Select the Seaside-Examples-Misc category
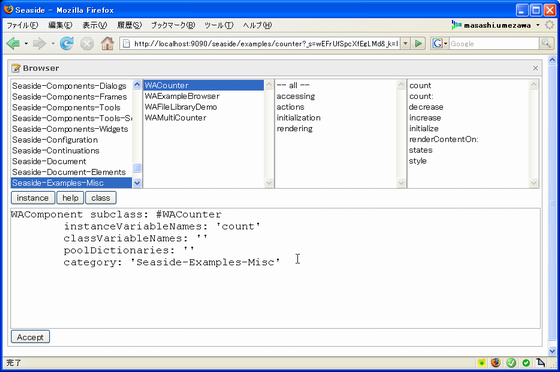560x372 pixels. click(x=71, y=183)
